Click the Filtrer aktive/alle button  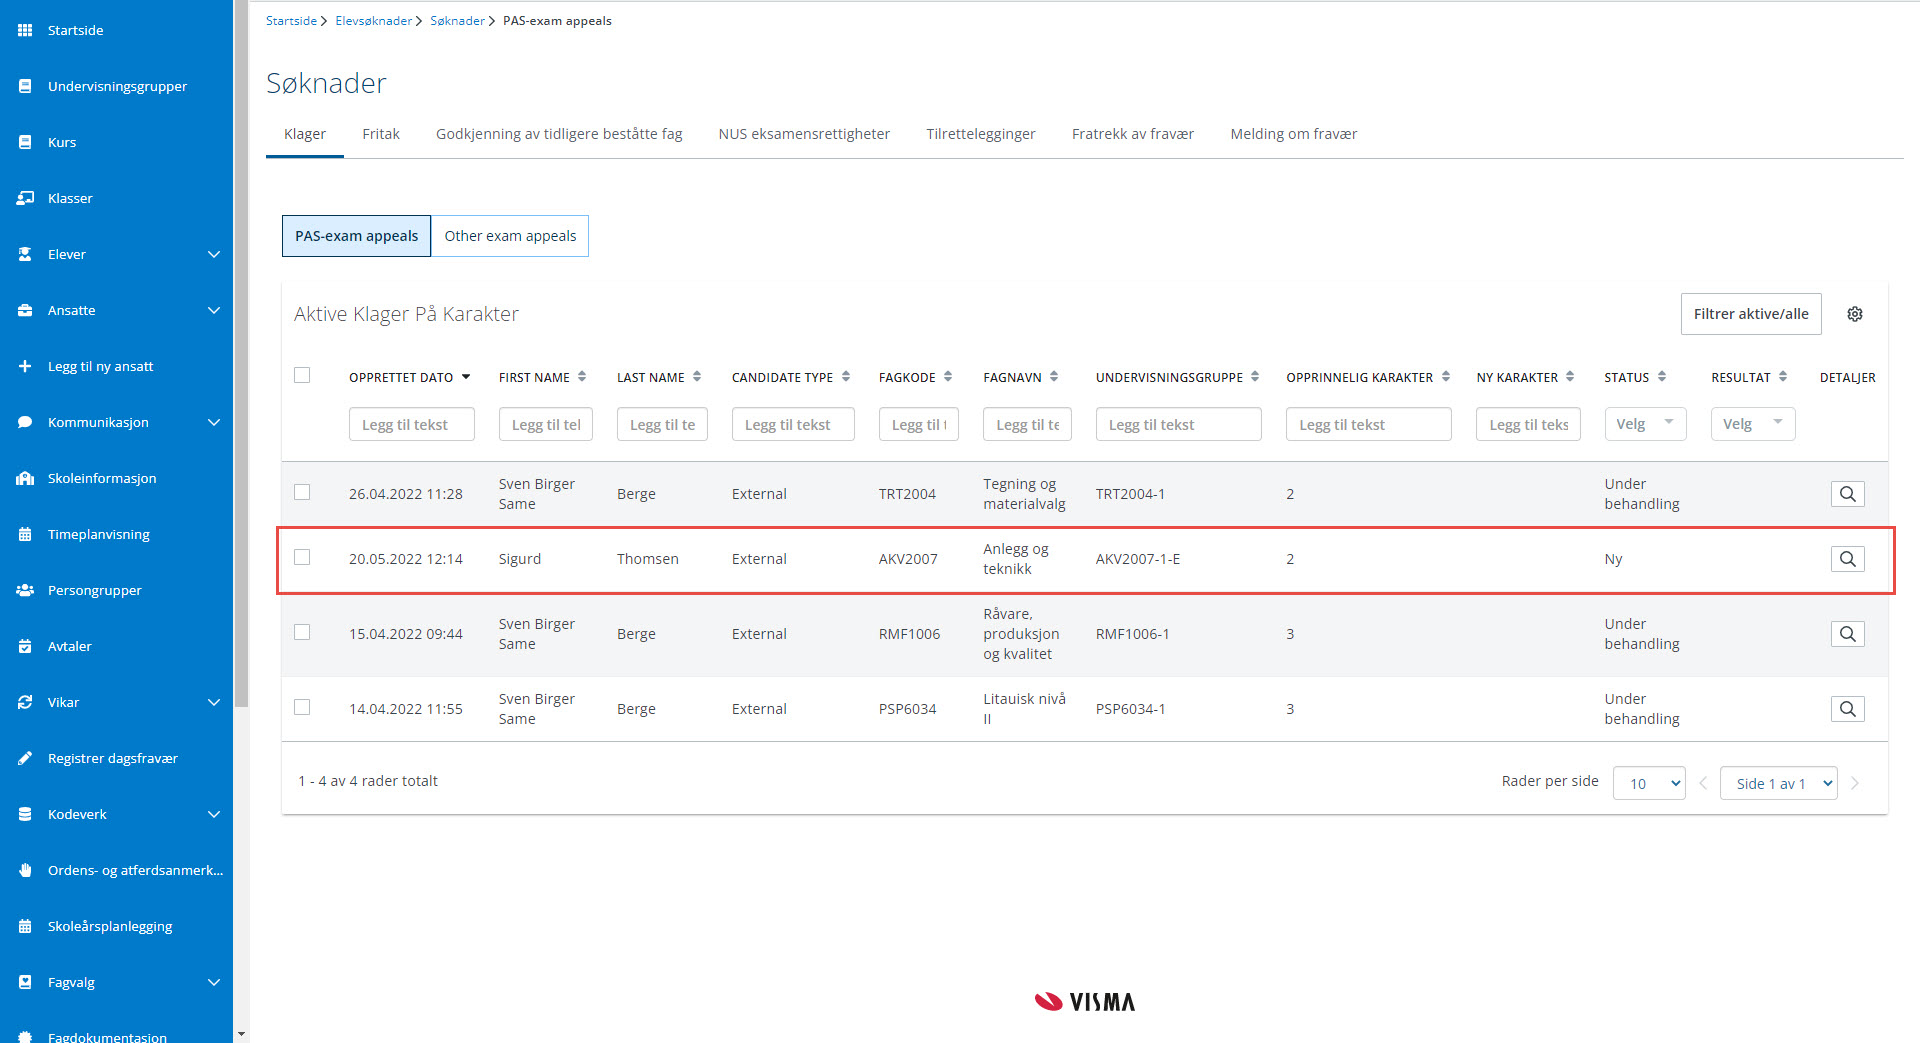(1751, 314)
